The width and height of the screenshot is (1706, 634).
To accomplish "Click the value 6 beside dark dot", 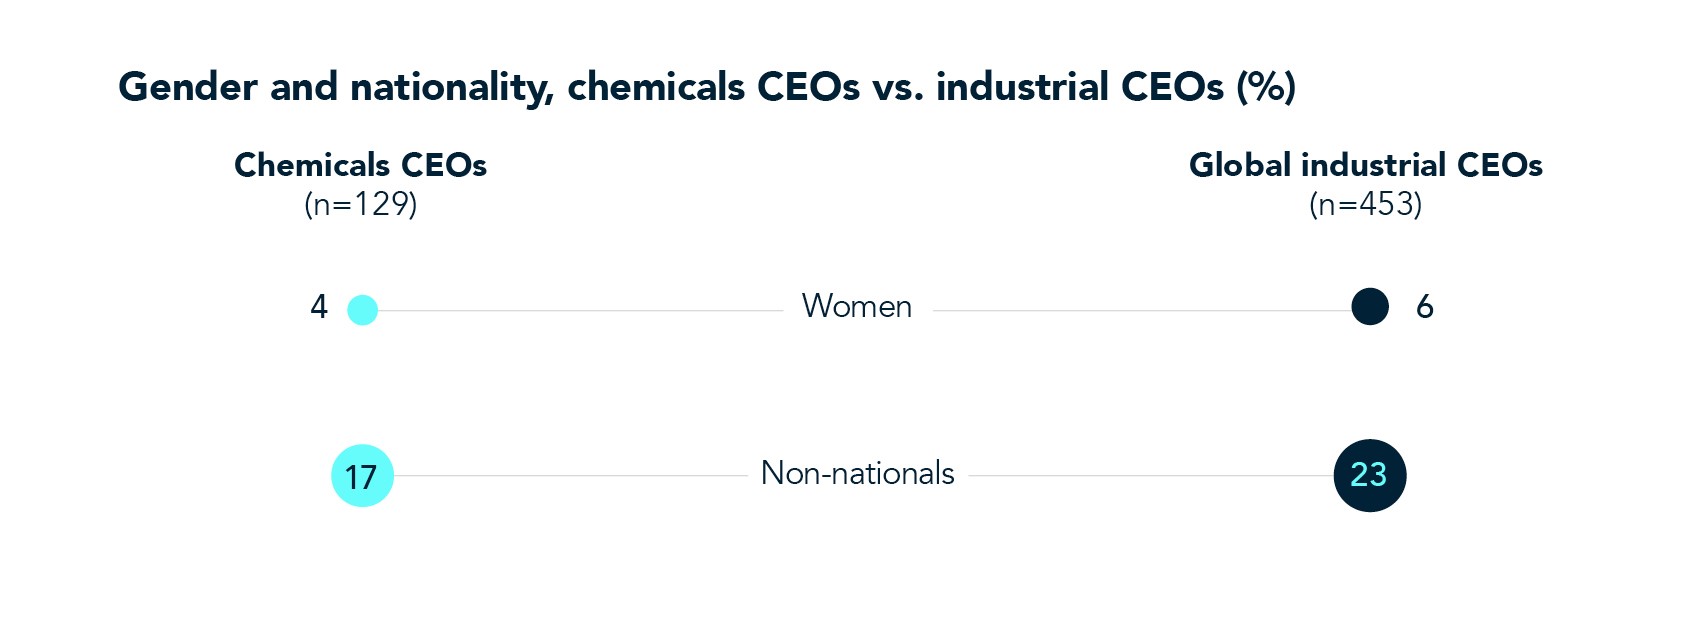I will point(1424,306).
